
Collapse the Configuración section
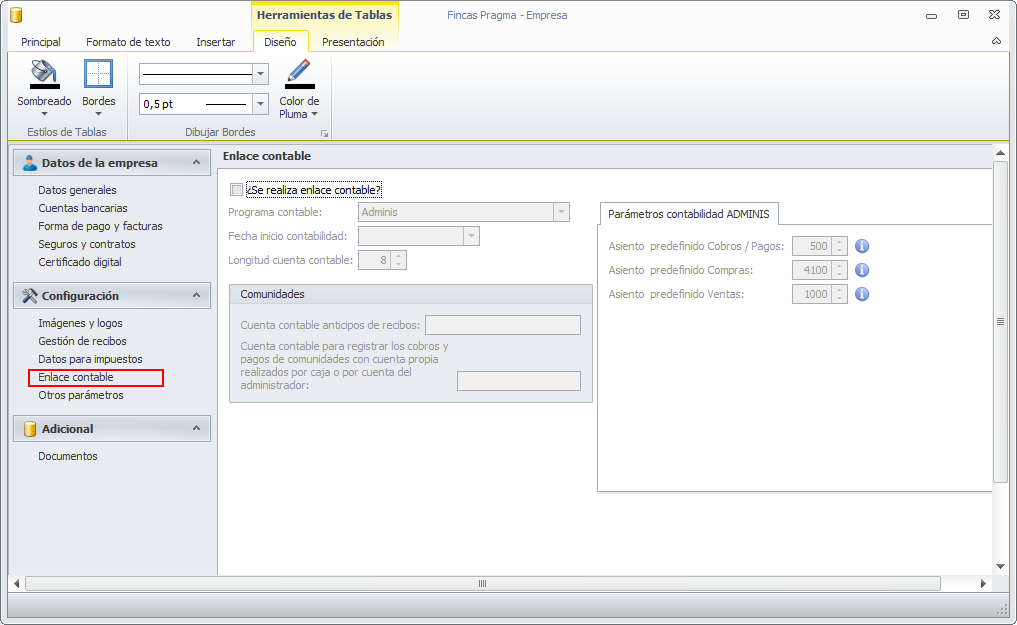click(x=196, y=296)
